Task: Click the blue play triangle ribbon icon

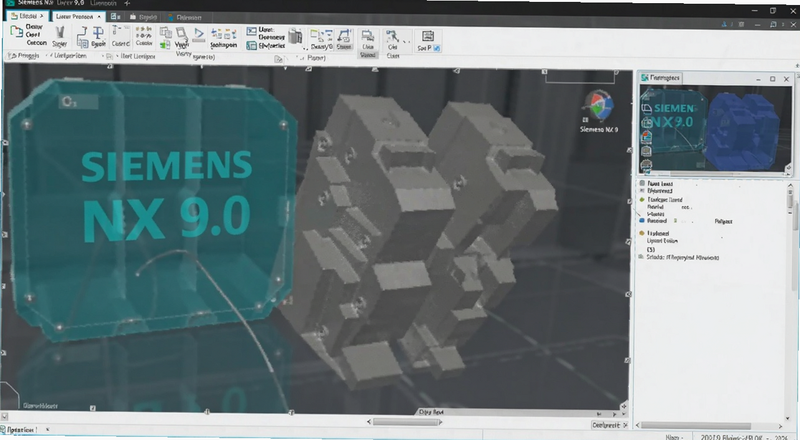Action: pyautogui.click(x=198, y=34)
